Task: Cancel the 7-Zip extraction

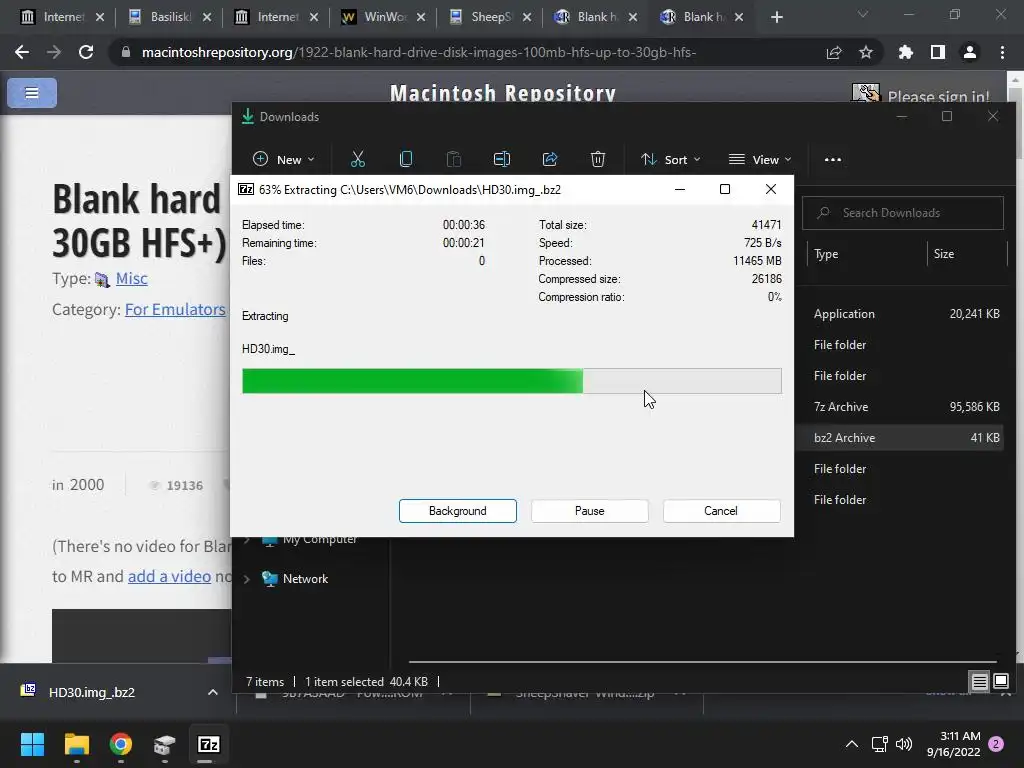Action: [721, 511]
